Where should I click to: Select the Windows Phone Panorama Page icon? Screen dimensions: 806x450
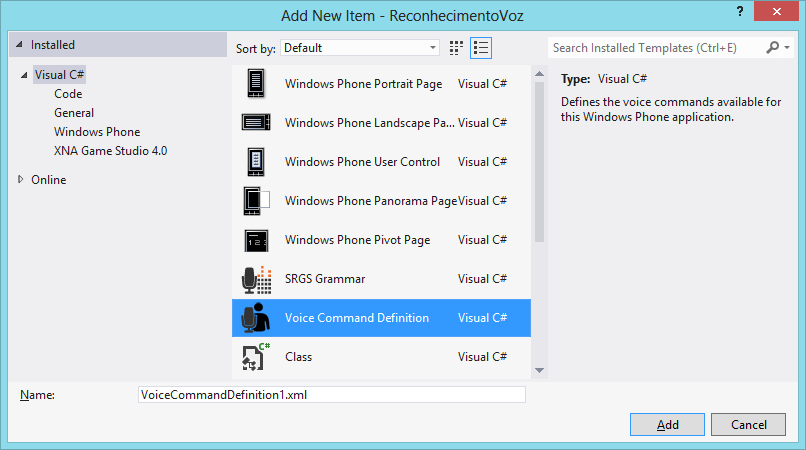256,201
